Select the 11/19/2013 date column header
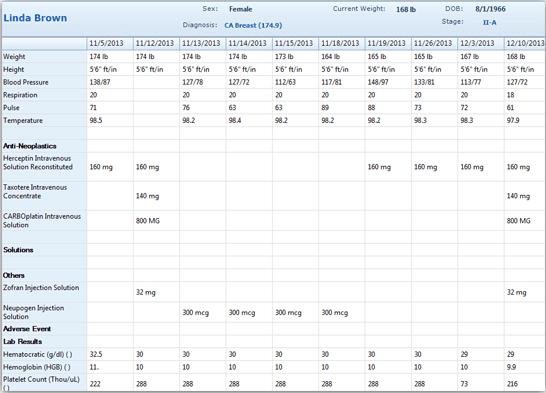546x393 pixels. coord(387,43)
